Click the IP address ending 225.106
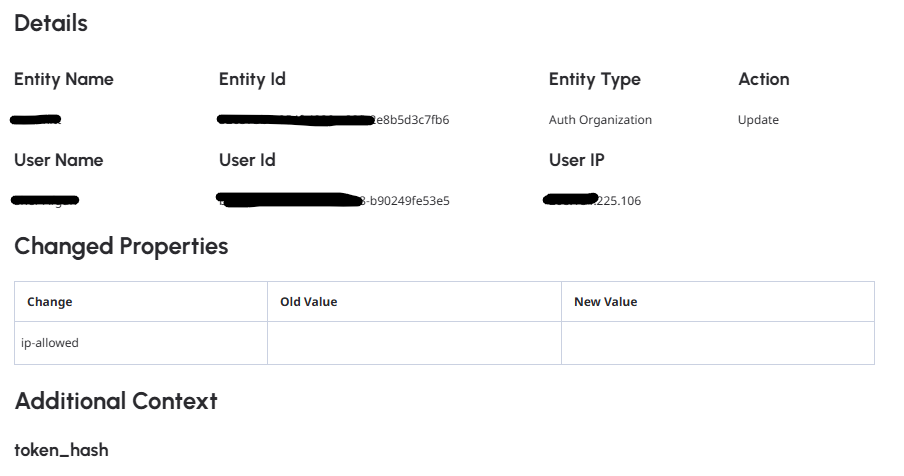This screenshot has width=904, height=476. pyautogui.click(x=594, y=201)
